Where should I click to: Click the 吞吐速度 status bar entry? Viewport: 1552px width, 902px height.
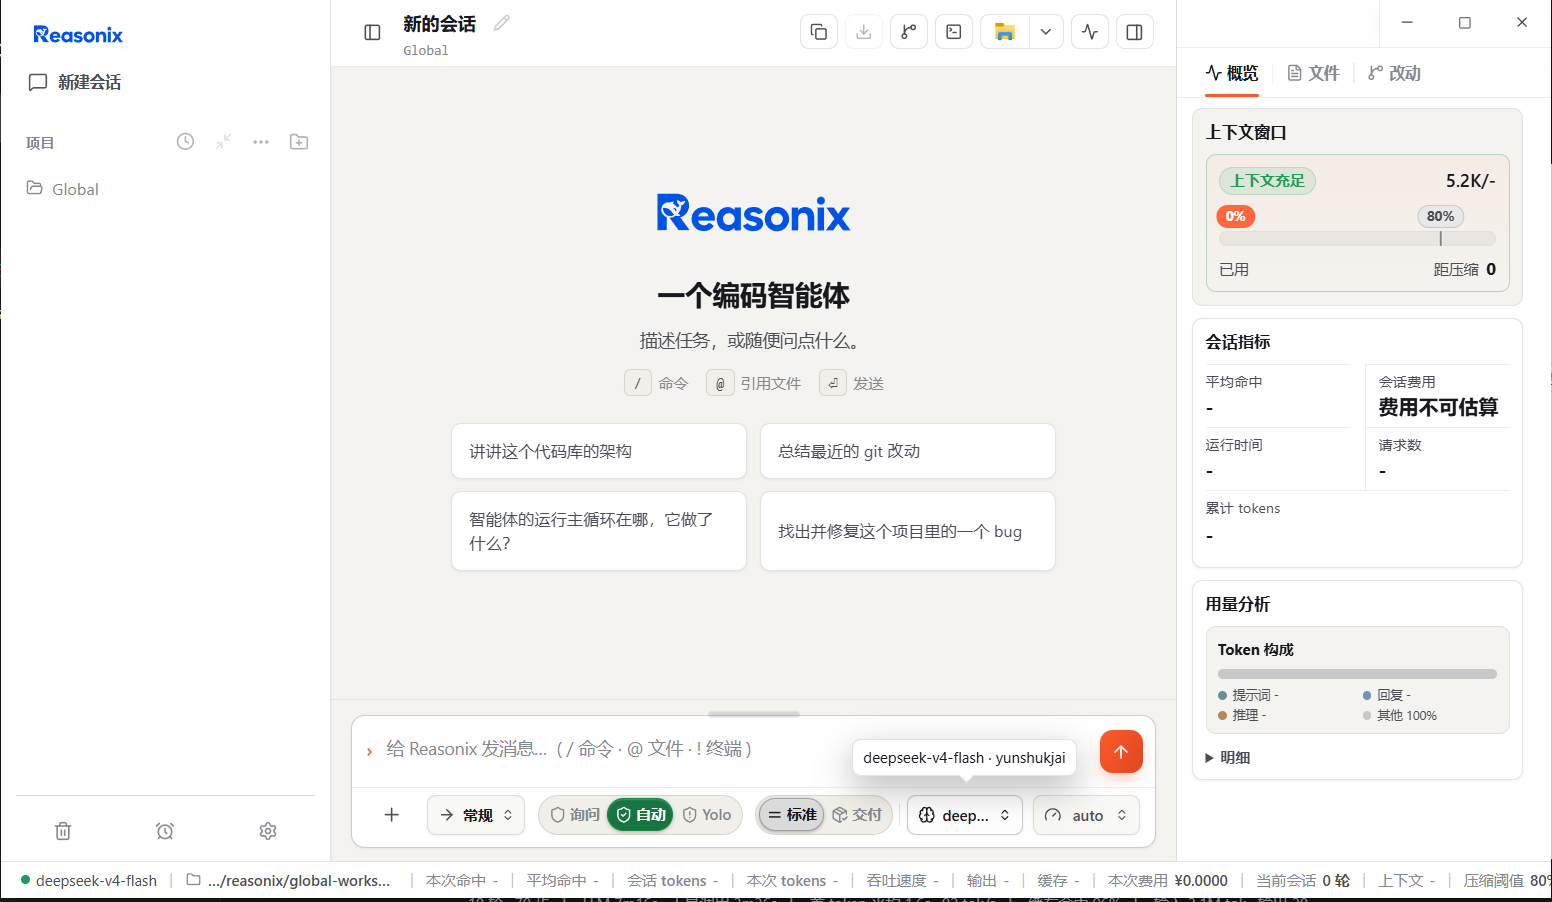click(x=902, y=881)
